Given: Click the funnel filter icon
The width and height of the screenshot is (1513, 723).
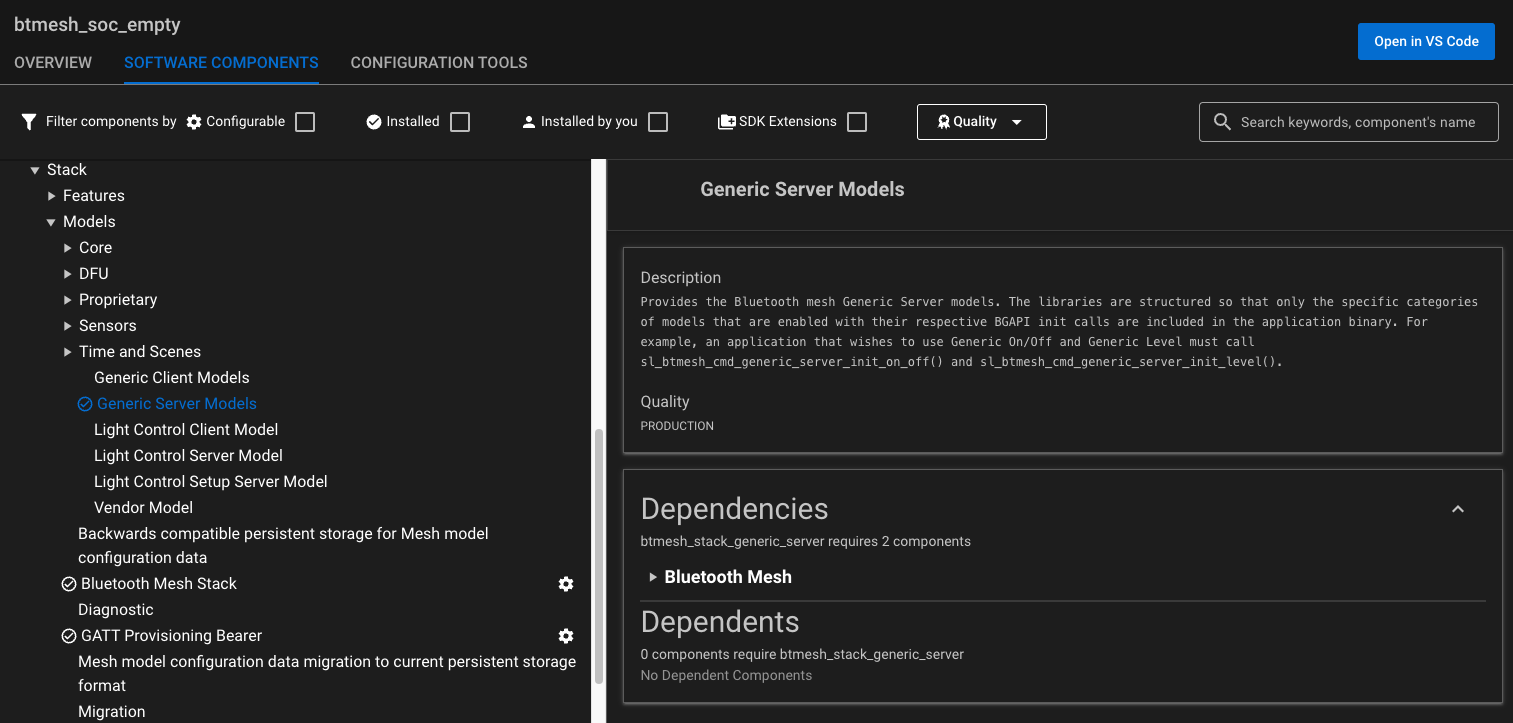Looking at the screenshot, I should tap(29, 122).
